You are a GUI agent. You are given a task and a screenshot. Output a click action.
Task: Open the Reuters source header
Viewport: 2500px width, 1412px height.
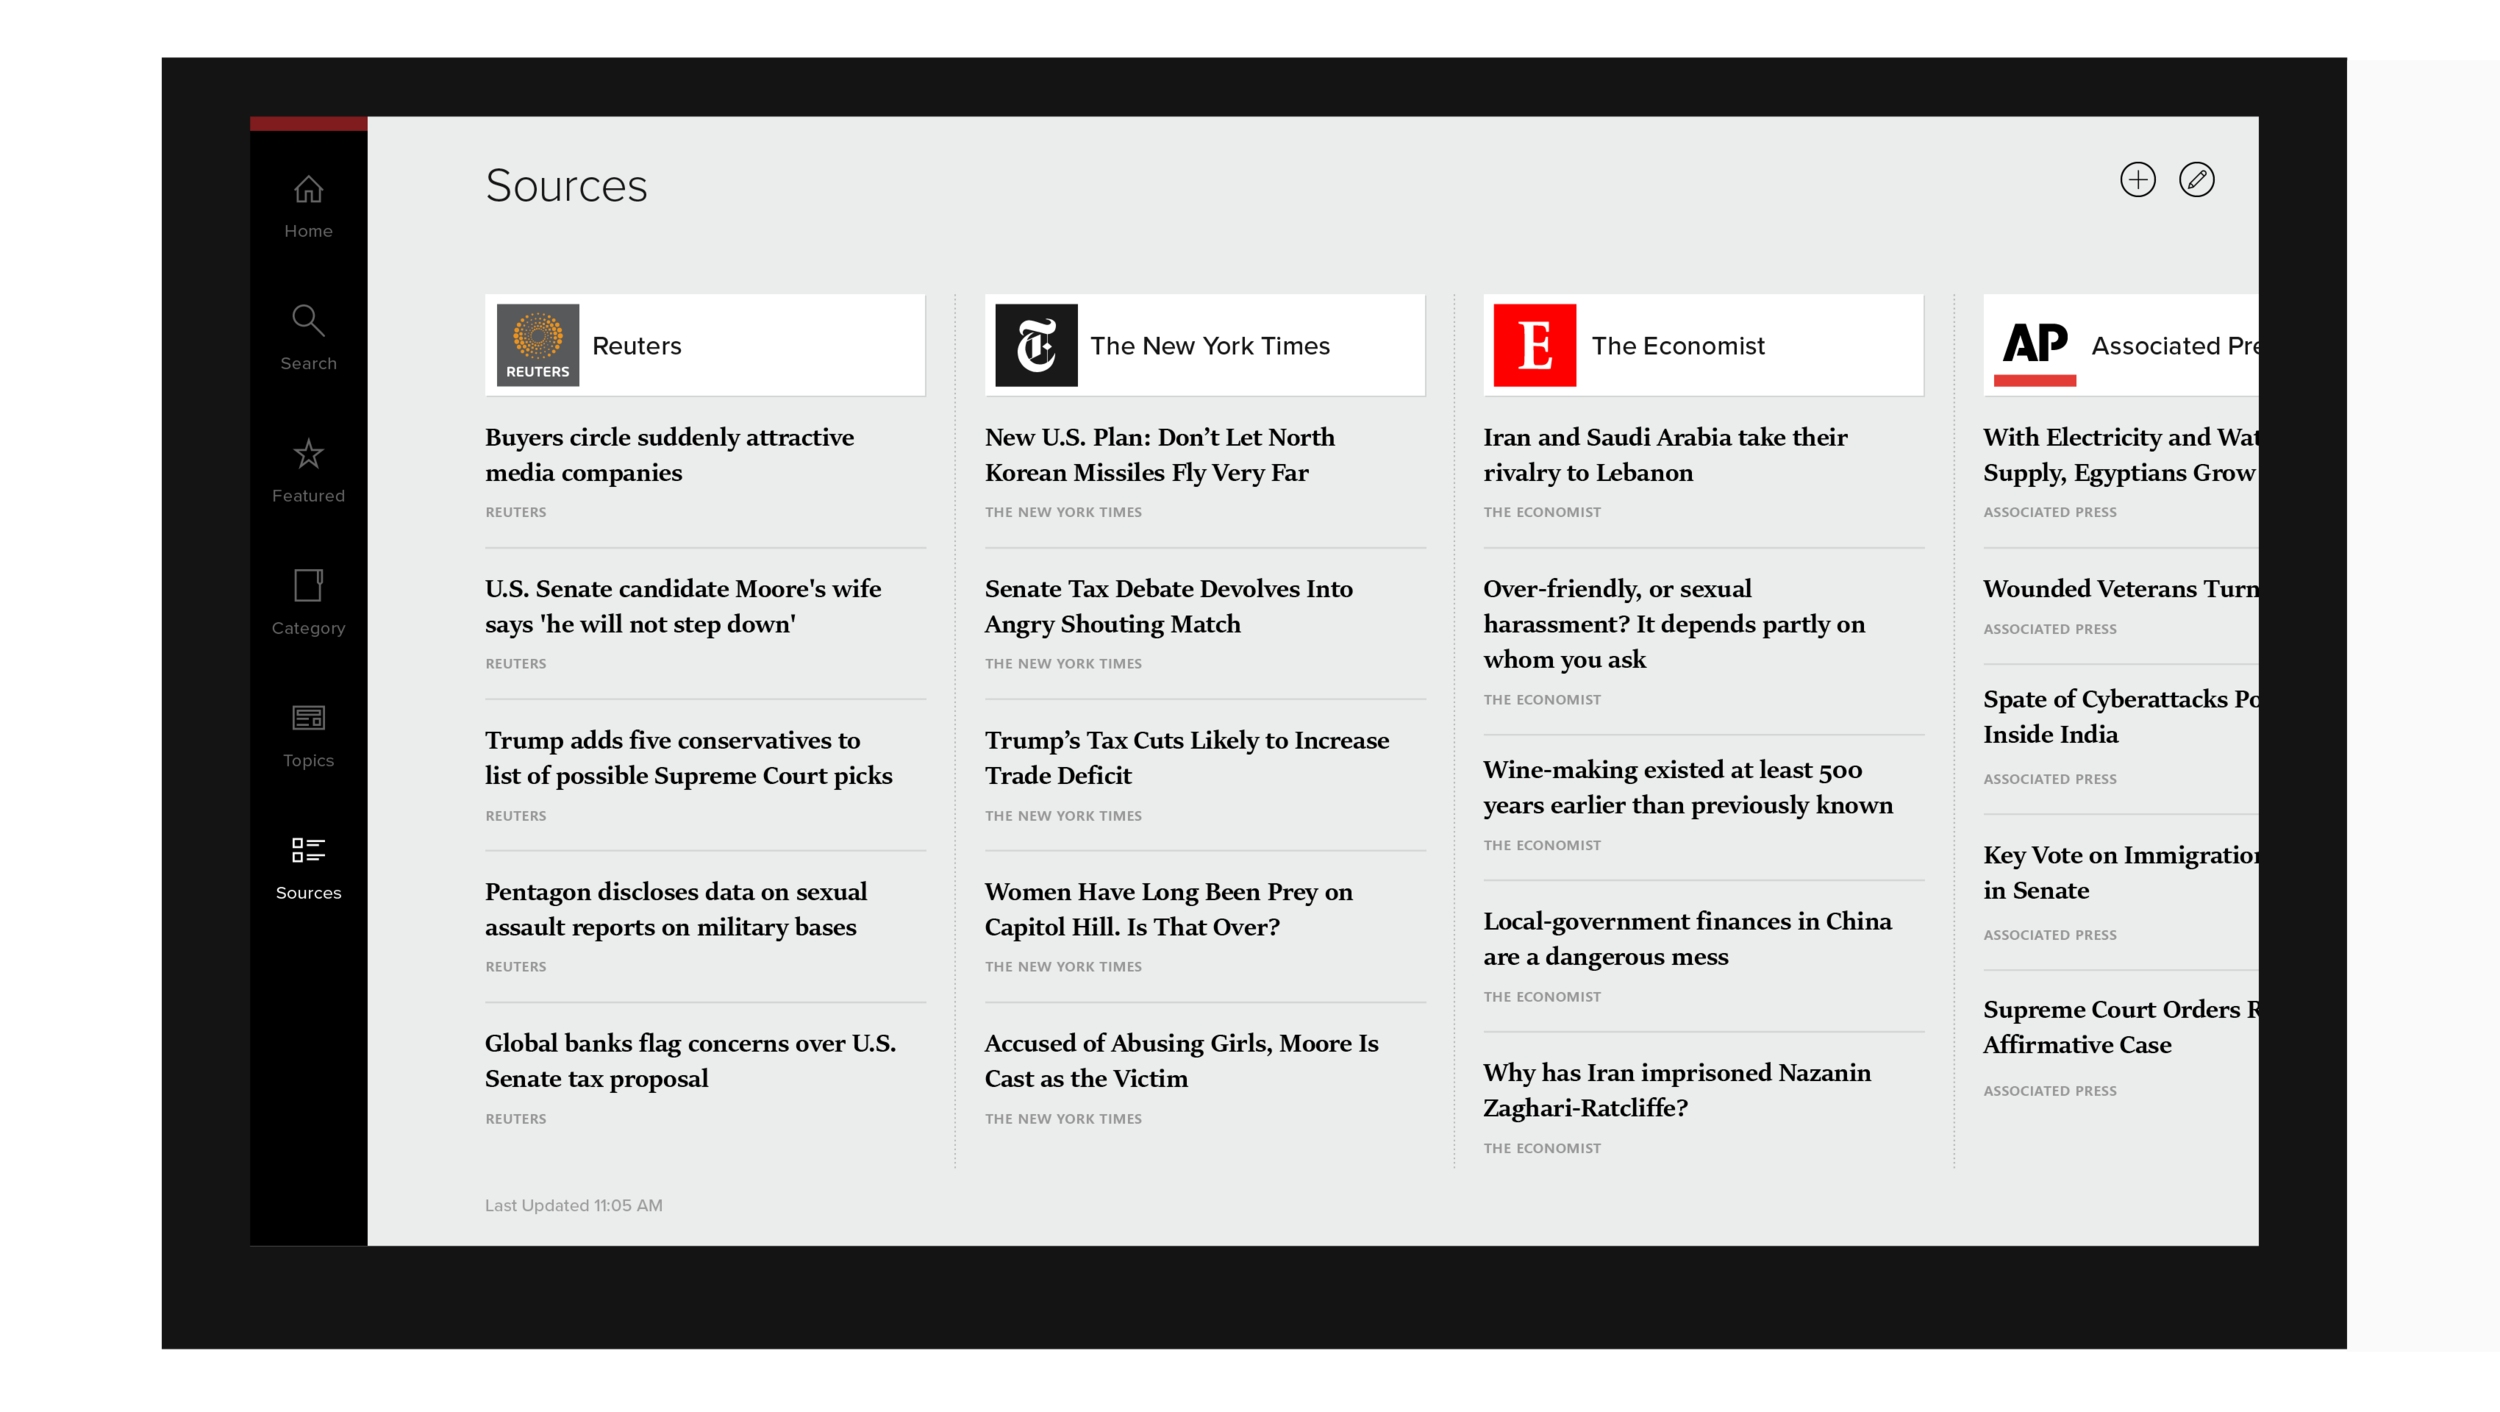pos(704,345)
